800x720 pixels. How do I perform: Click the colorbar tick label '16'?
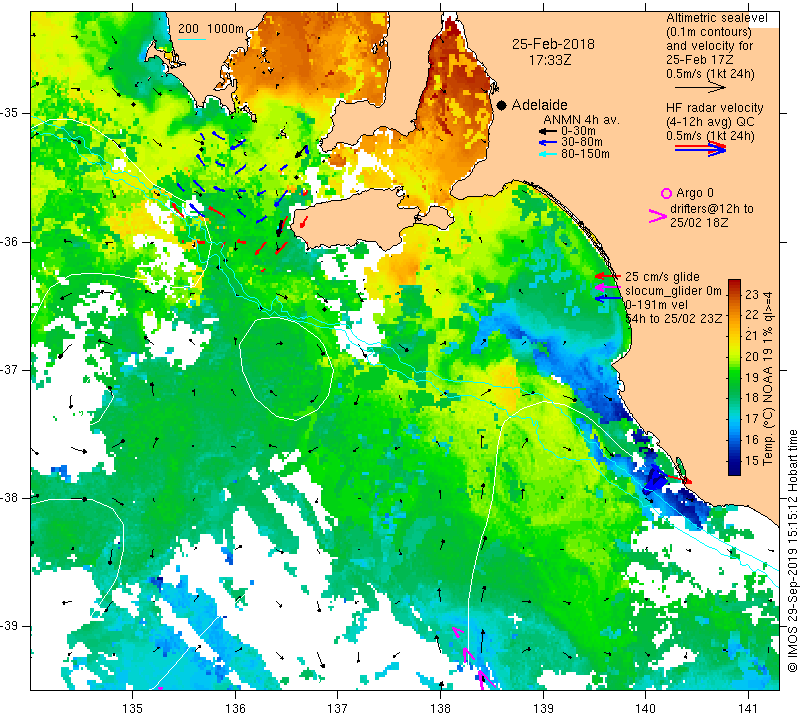point(752,439)
